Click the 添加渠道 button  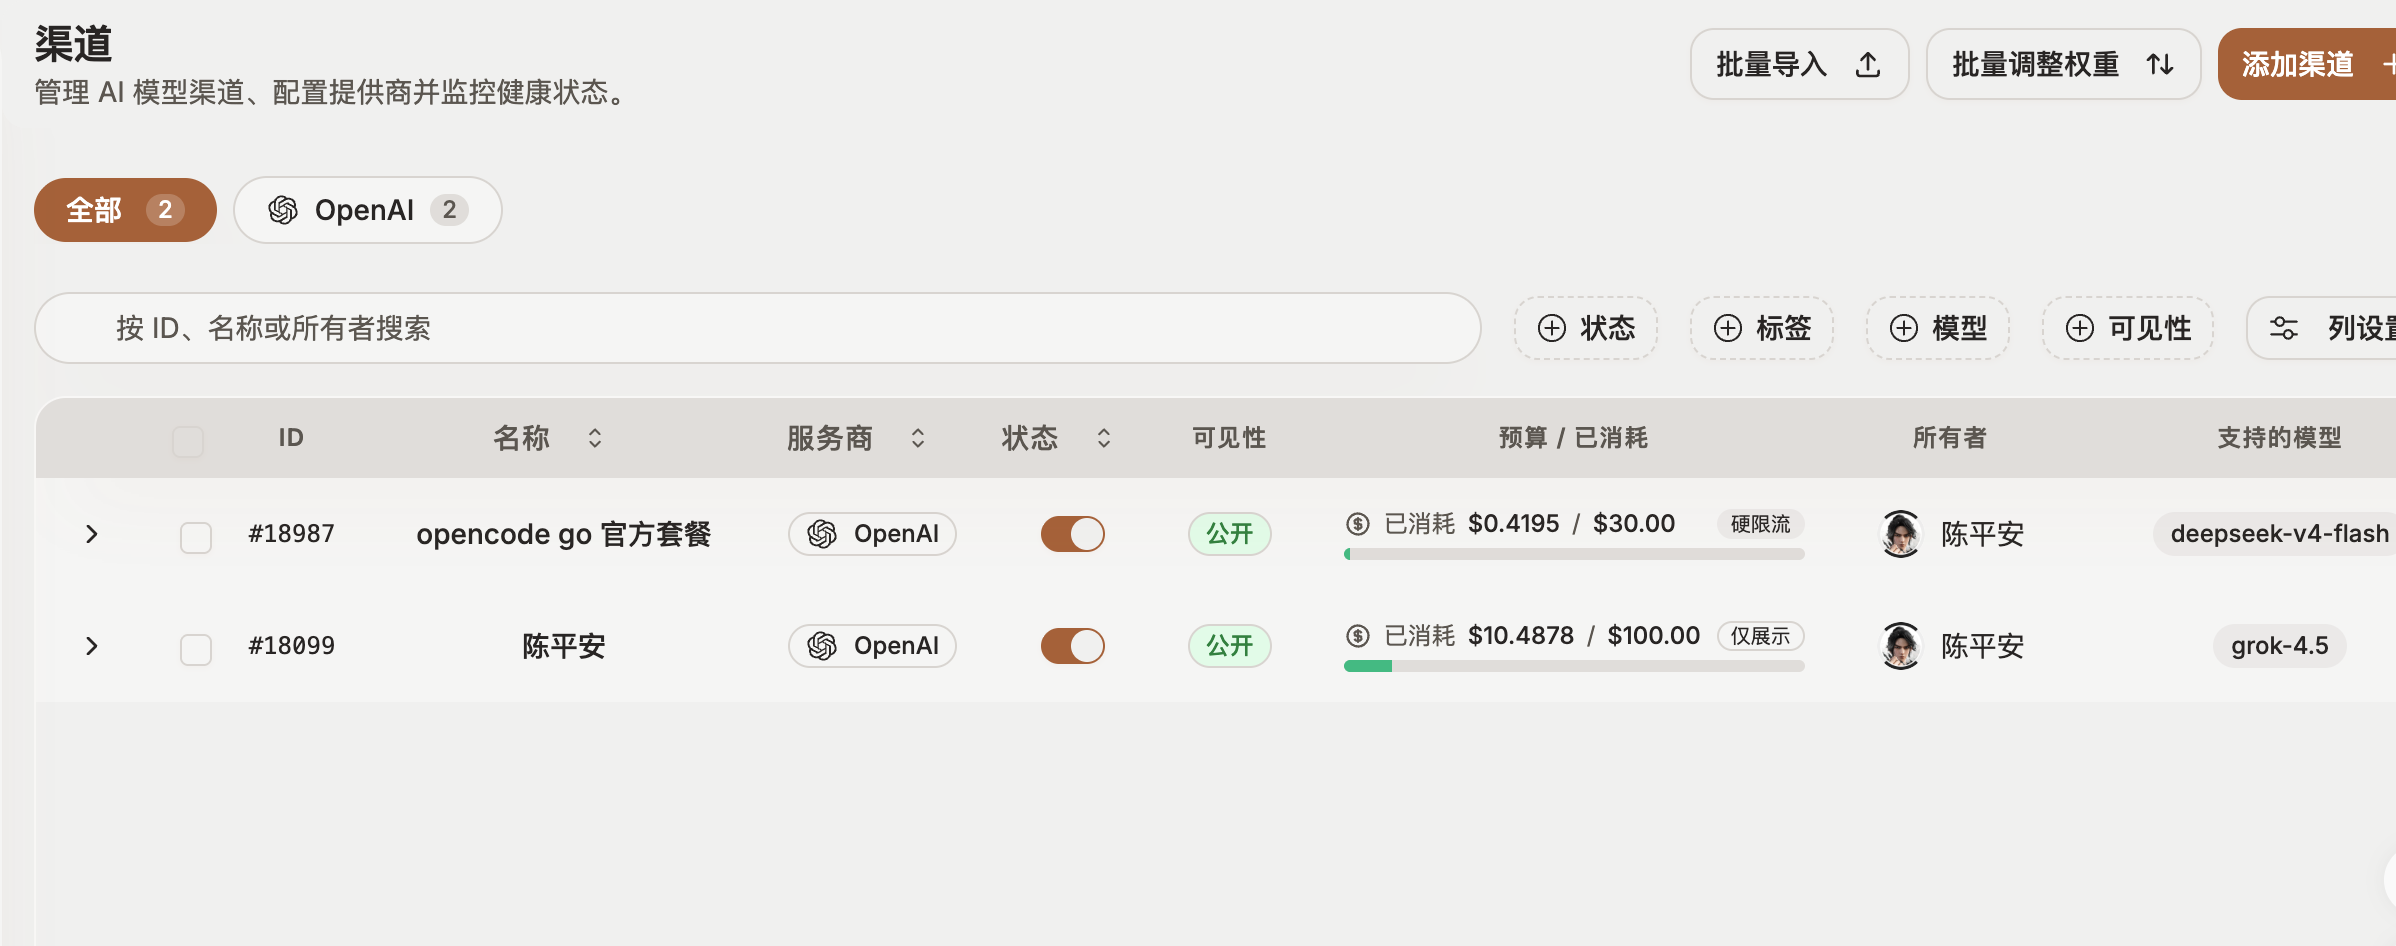click(x=2307, y=64)
